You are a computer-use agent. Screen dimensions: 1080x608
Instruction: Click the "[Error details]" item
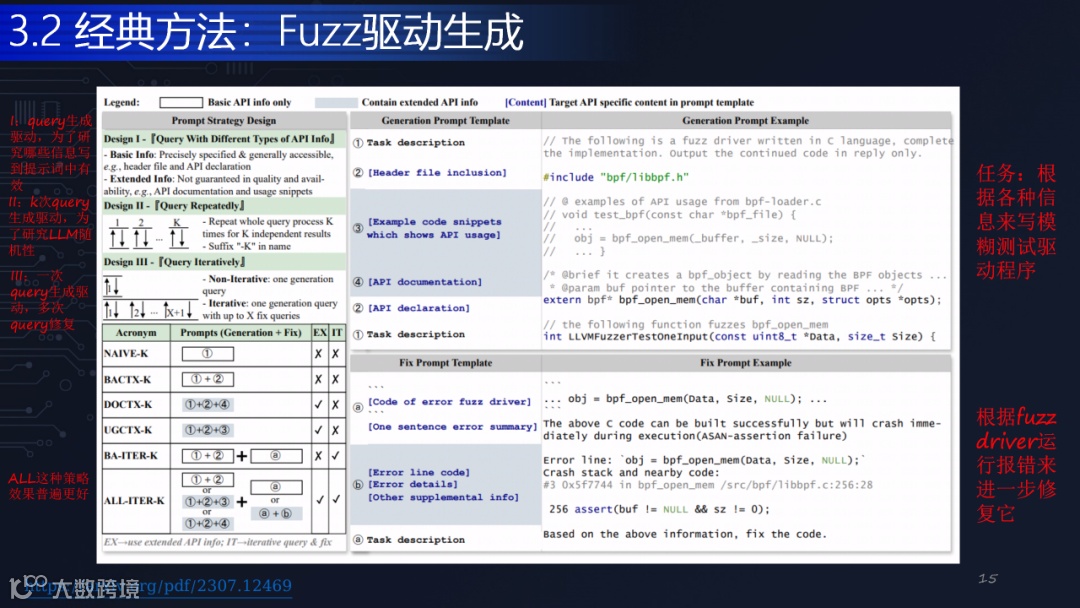click(x=412, y=484)
